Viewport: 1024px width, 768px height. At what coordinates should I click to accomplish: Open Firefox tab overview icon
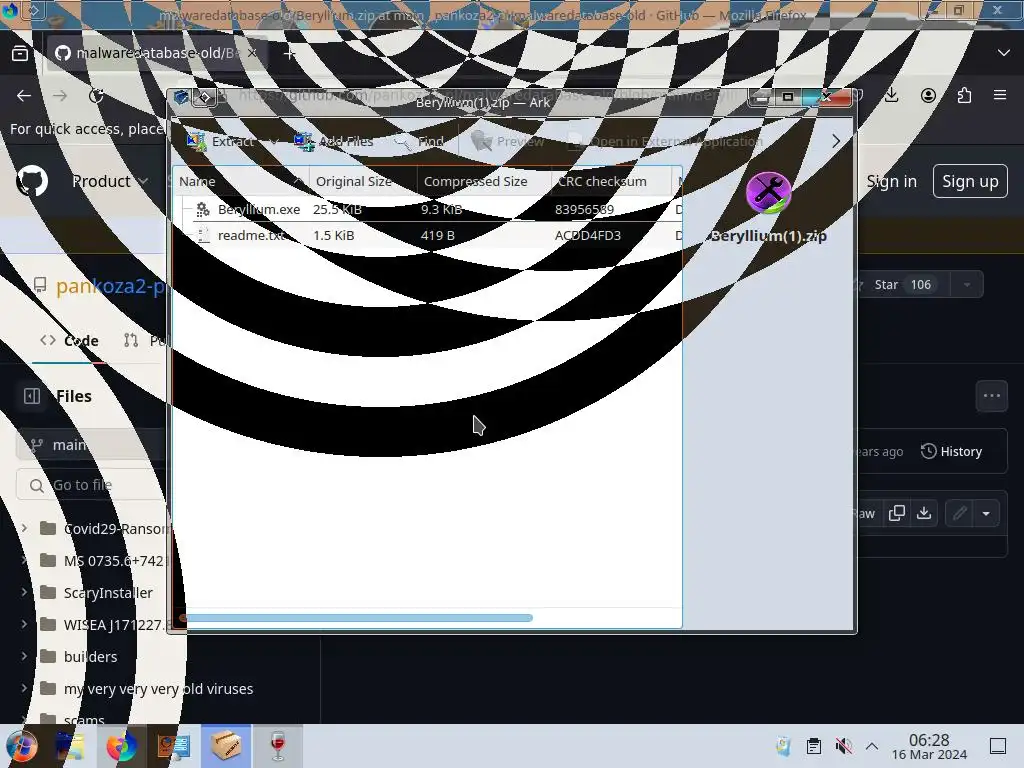(20, 53)
